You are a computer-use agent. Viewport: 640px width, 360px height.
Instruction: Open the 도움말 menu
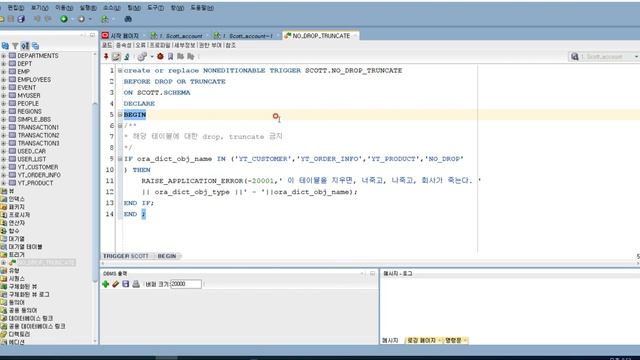pos(202,8)
